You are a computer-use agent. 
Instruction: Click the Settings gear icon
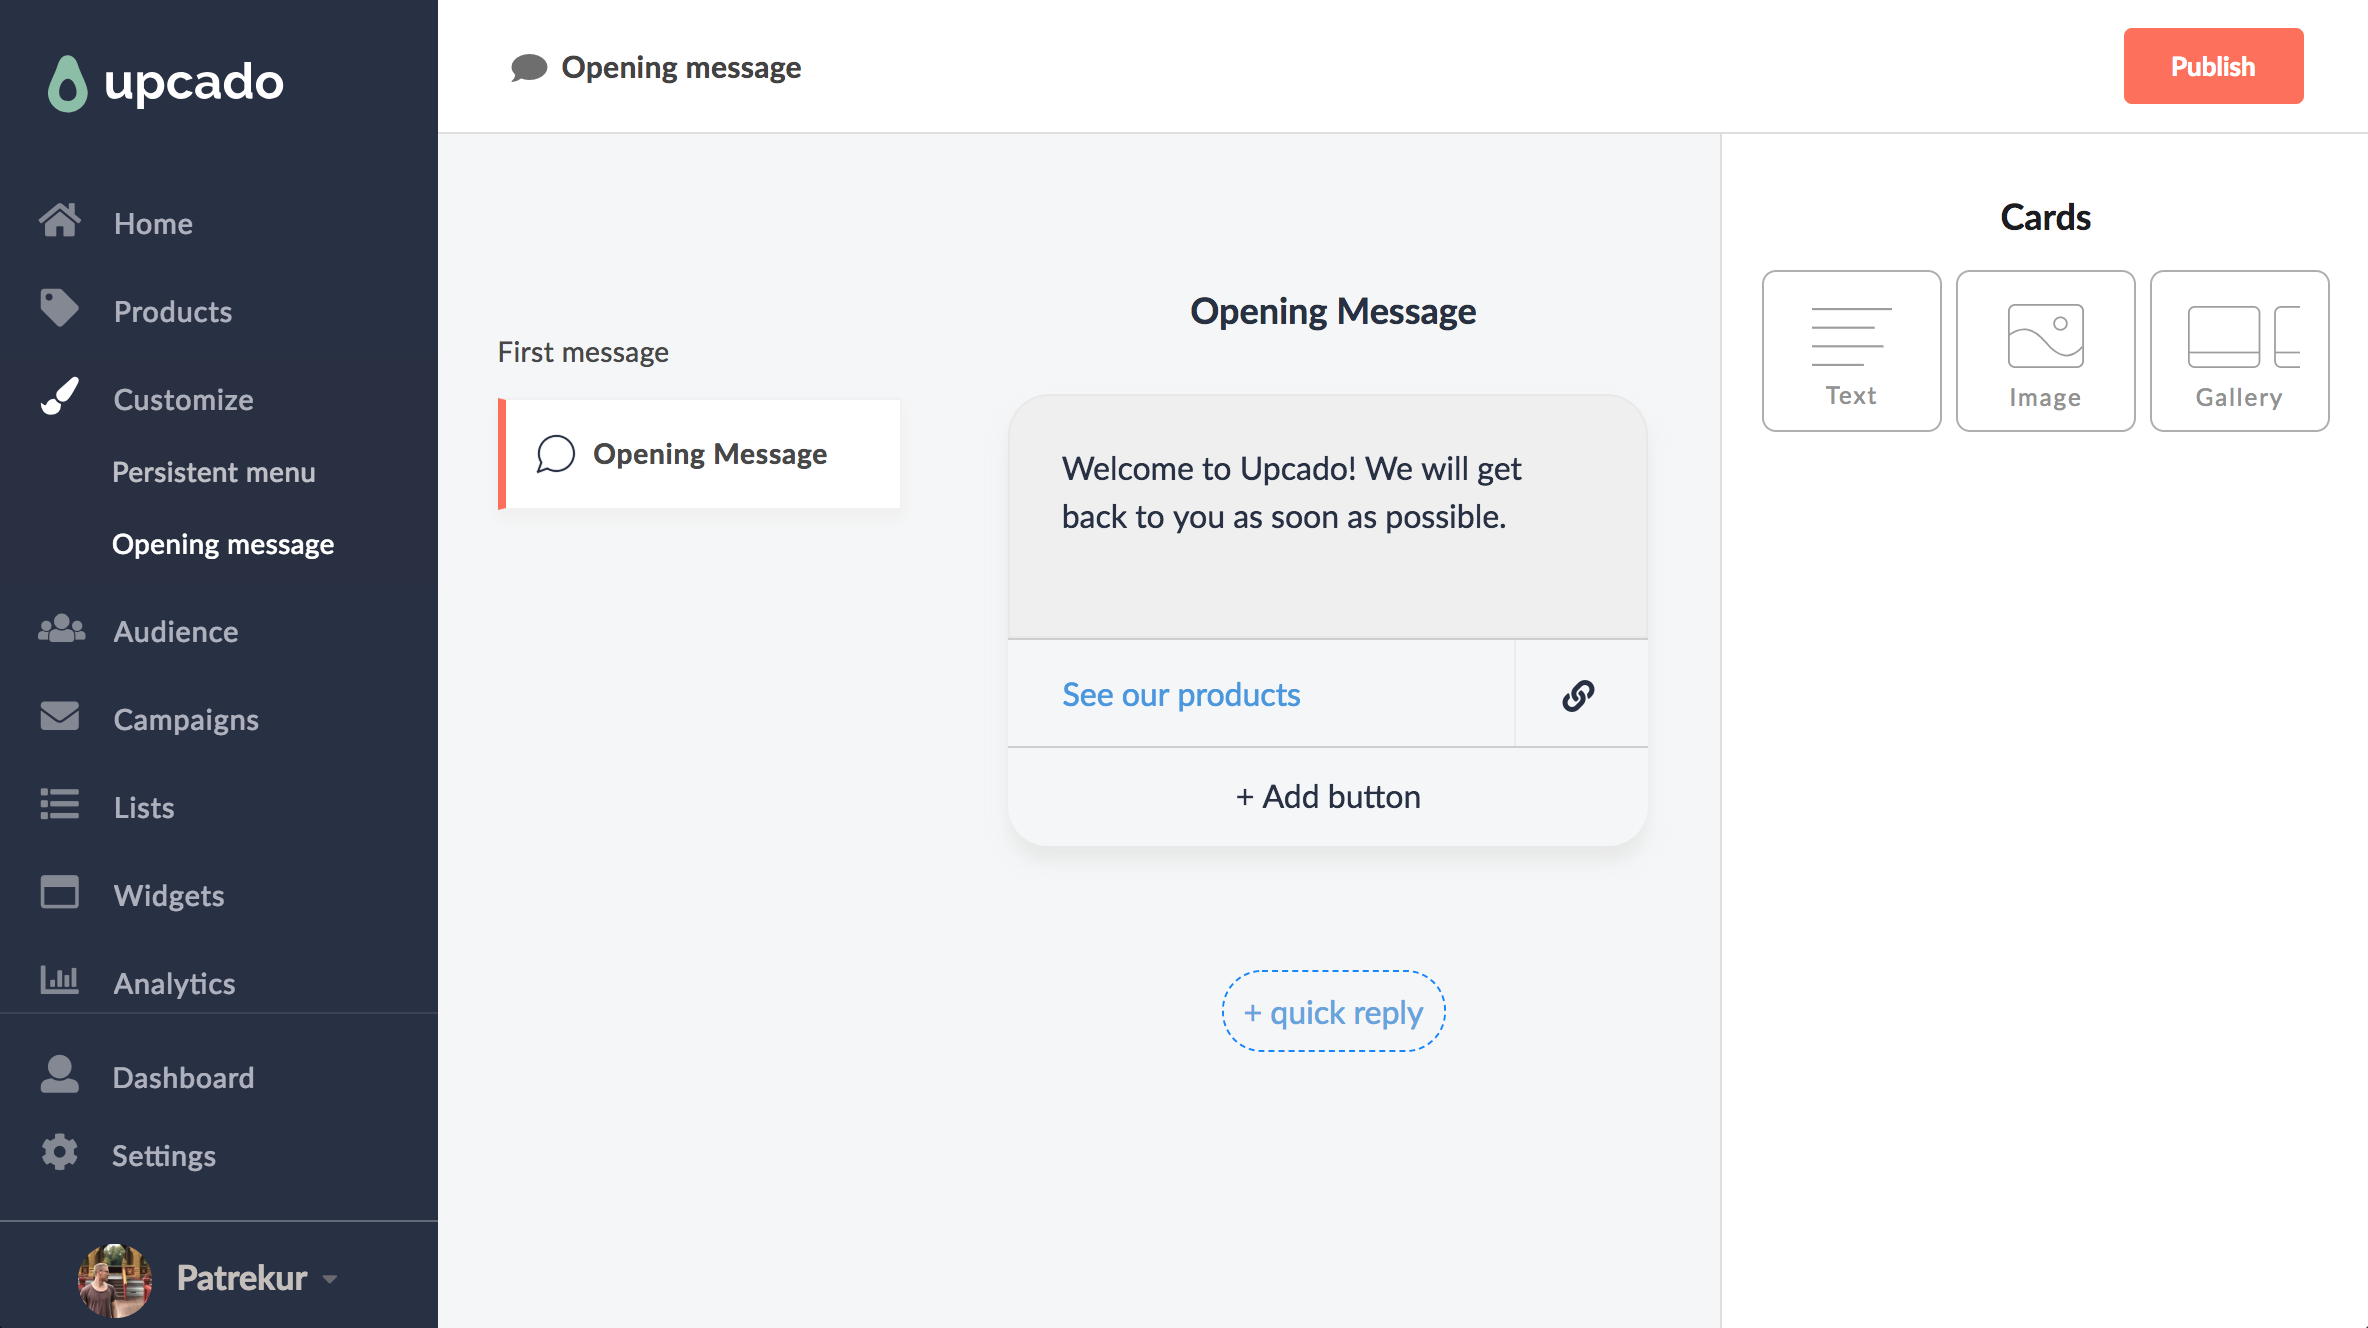click(60, 1153)
